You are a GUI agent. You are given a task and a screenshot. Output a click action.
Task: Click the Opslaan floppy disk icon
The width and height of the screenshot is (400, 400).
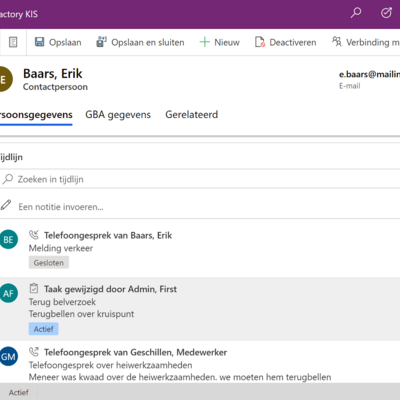pyautogui.click(x=40, y=42)
